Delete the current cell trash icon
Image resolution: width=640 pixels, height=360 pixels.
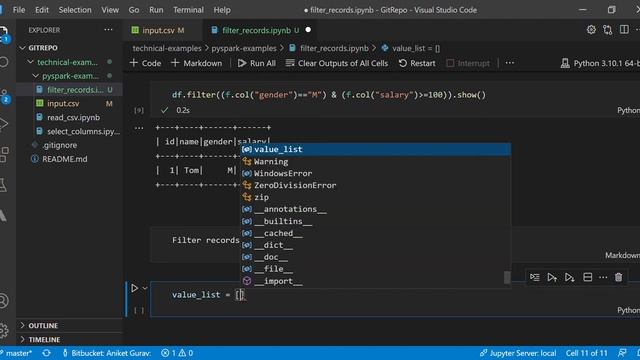pos(618,278)
